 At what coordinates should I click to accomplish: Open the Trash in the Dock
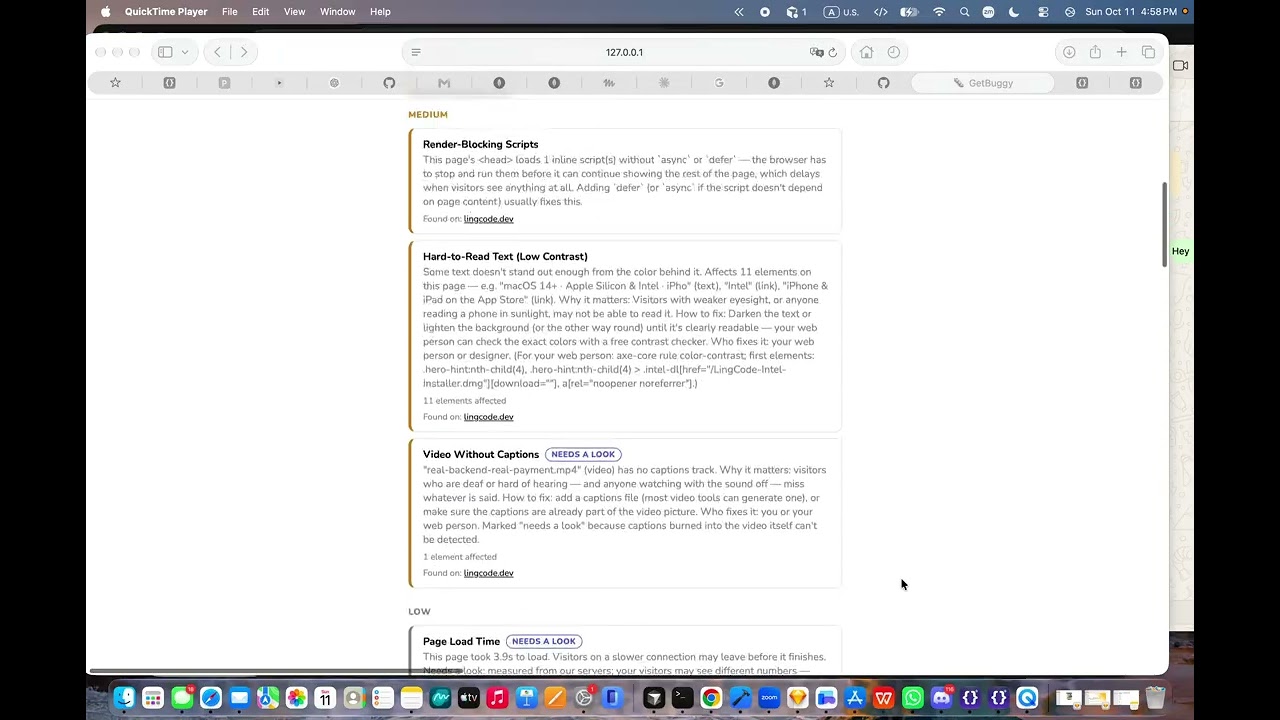[x=1155, y=698]
